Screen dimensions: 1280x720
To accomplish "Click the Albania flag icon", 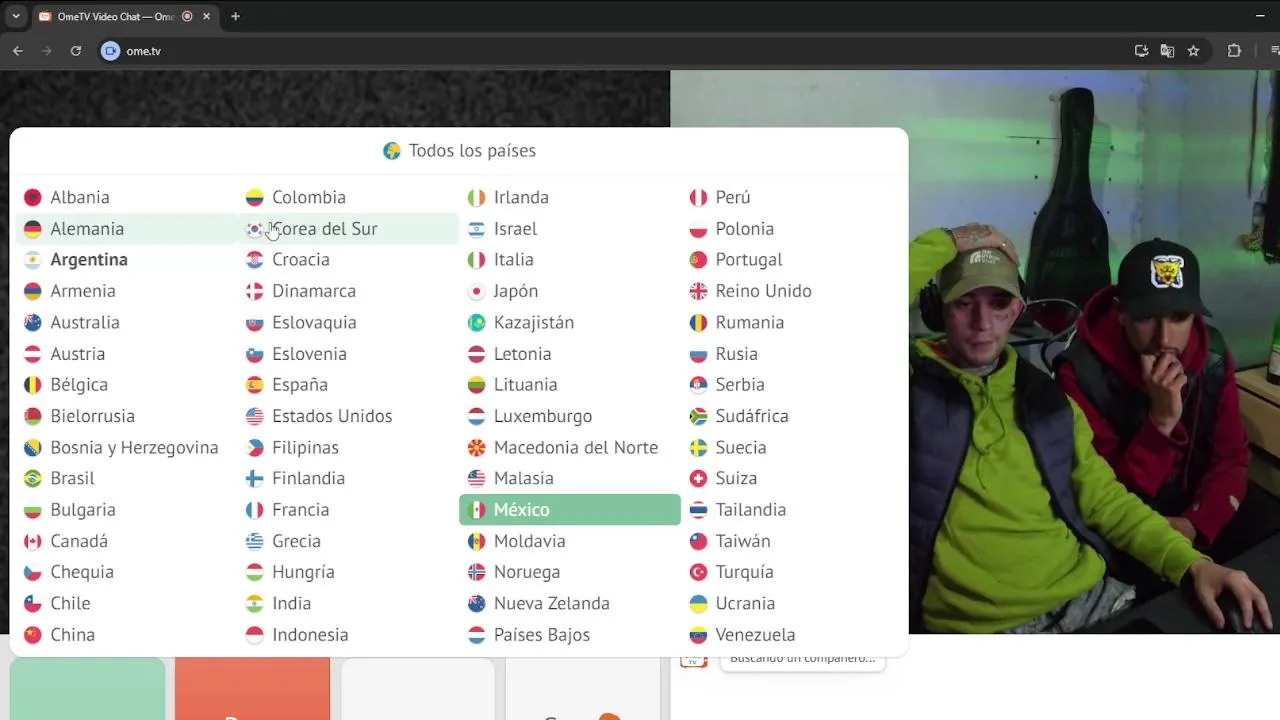I will pos(32,198).
